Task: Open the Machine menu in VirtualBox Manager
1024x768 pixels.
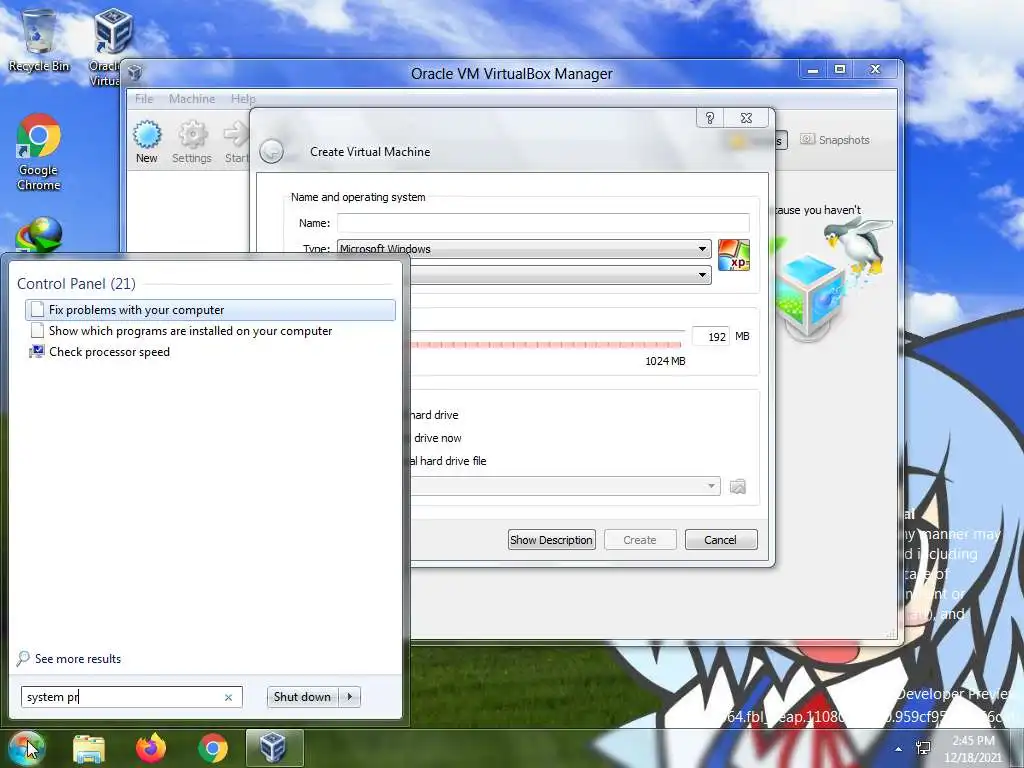Action: click(192, 99)
